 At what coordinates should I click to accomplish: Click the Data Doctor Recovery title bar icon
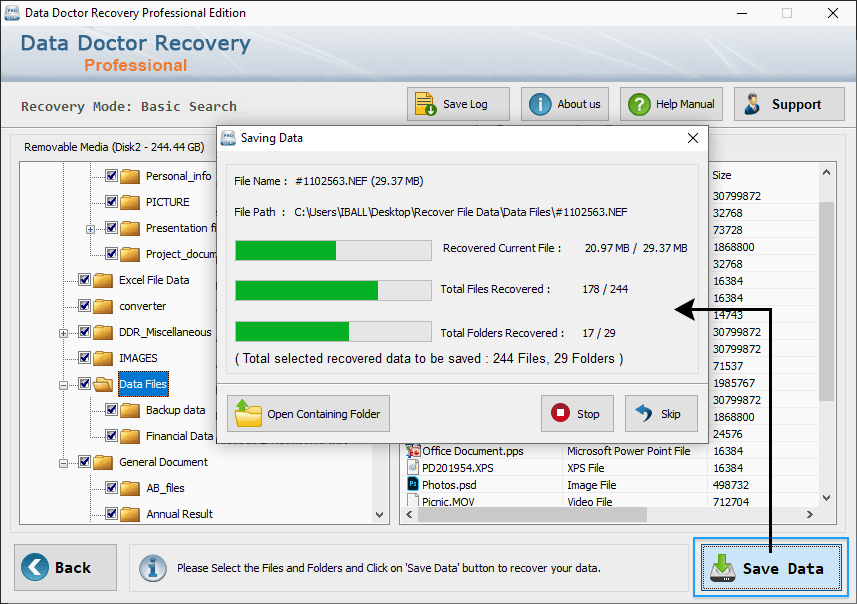[12, 13]
